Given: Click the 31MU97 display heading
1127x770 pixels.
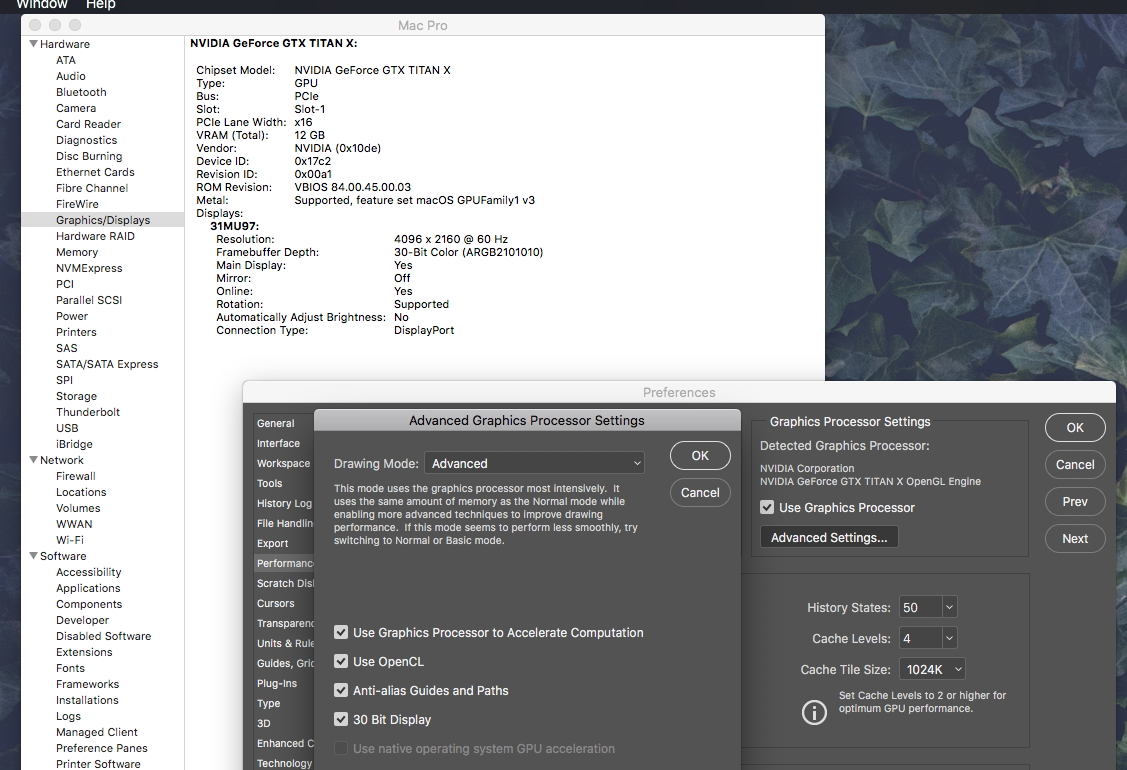Looking at the screenshot, I should [234, 226].
